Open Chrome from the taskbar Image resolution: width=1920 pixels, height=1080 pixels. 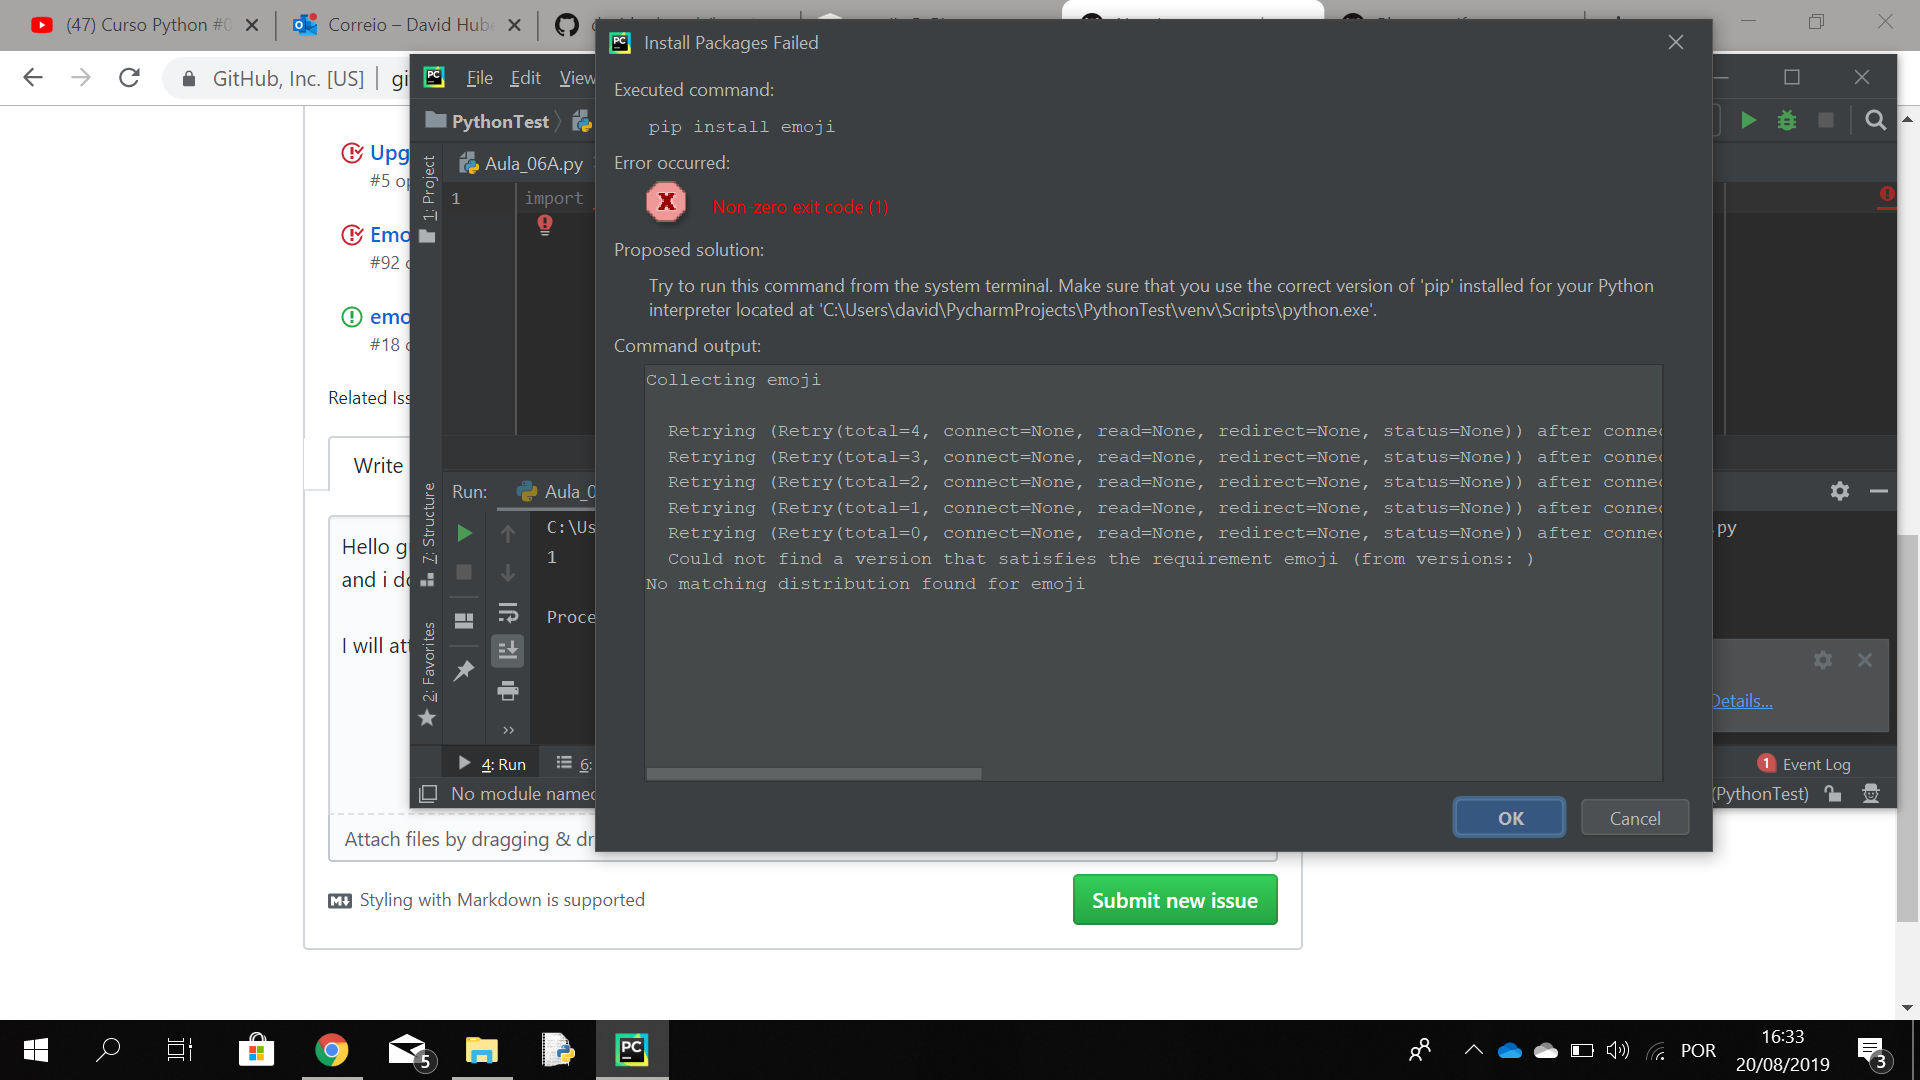tap(331, 1050)
